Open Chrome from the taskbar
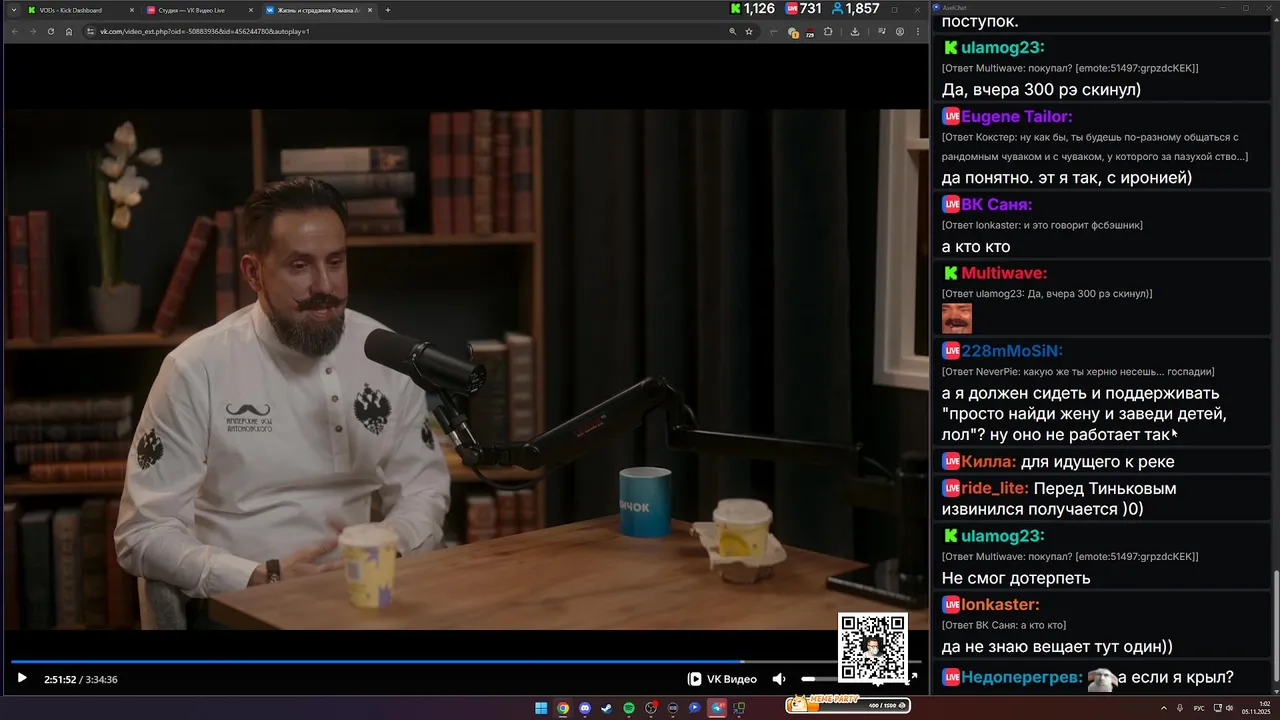 click(563, 708)
